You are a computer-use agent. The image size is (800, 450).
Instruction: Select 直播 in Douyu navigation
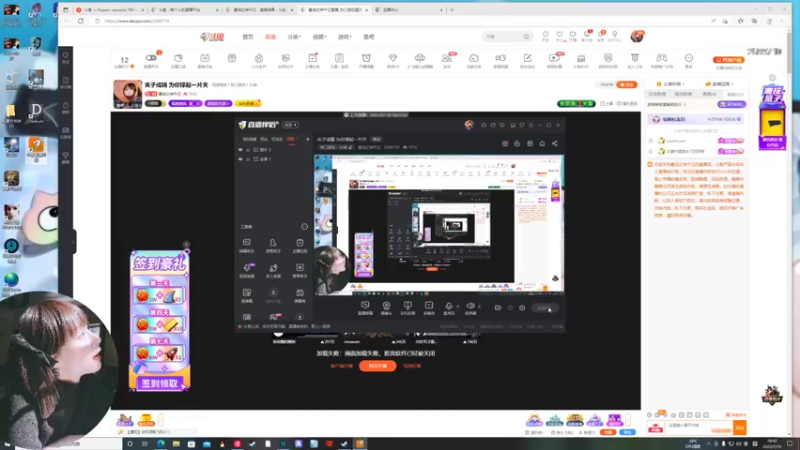click(270, 37)
